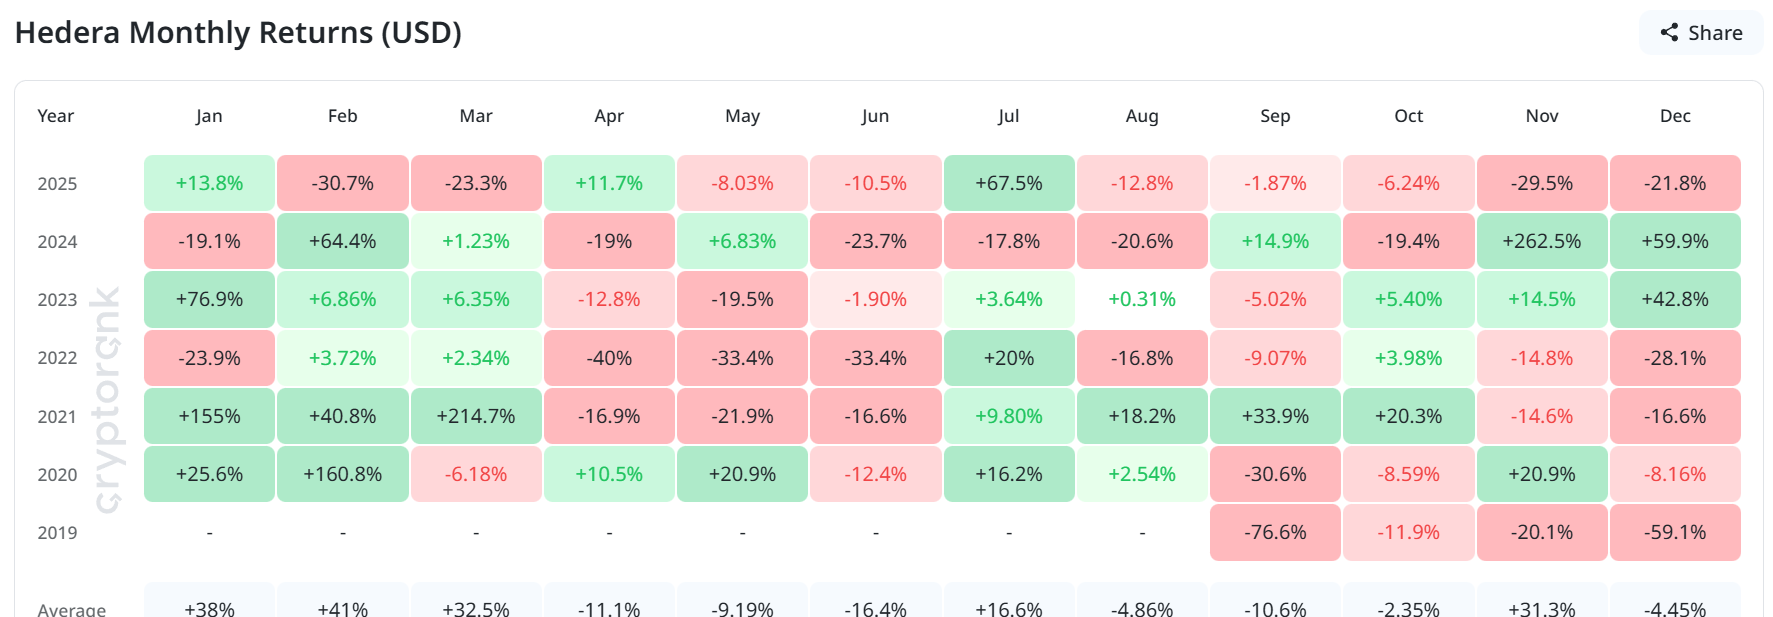Select the +42.8% December 2023 cell

(1675, 299)
